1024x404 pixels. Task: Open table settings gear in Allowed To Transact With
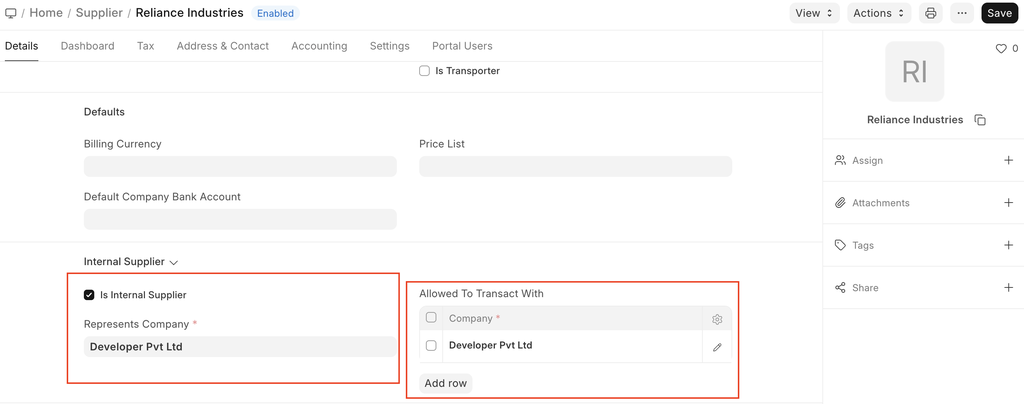pos(717,319)
